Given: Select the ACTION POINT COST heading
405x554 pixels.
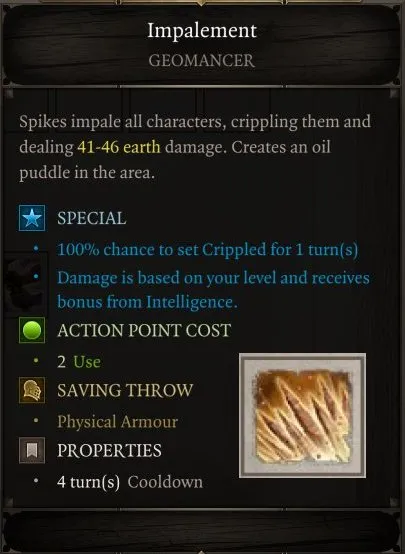Looking at the screenshot, I should click(x=144, y=330).
